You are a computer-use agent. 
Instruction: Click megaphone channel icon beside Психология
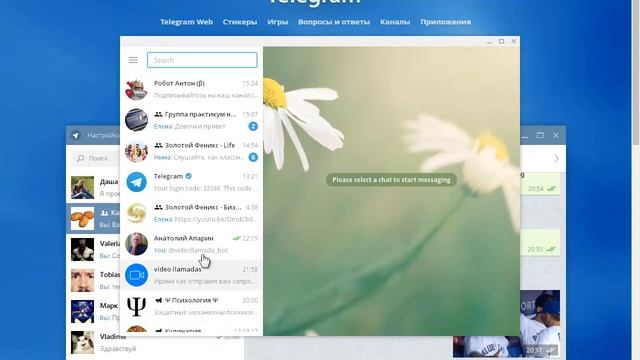click(158, 300)
